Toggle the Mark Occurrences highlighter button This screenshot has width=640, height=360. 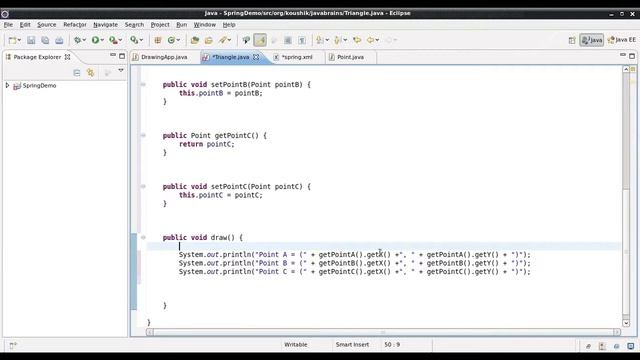[260, 40]
